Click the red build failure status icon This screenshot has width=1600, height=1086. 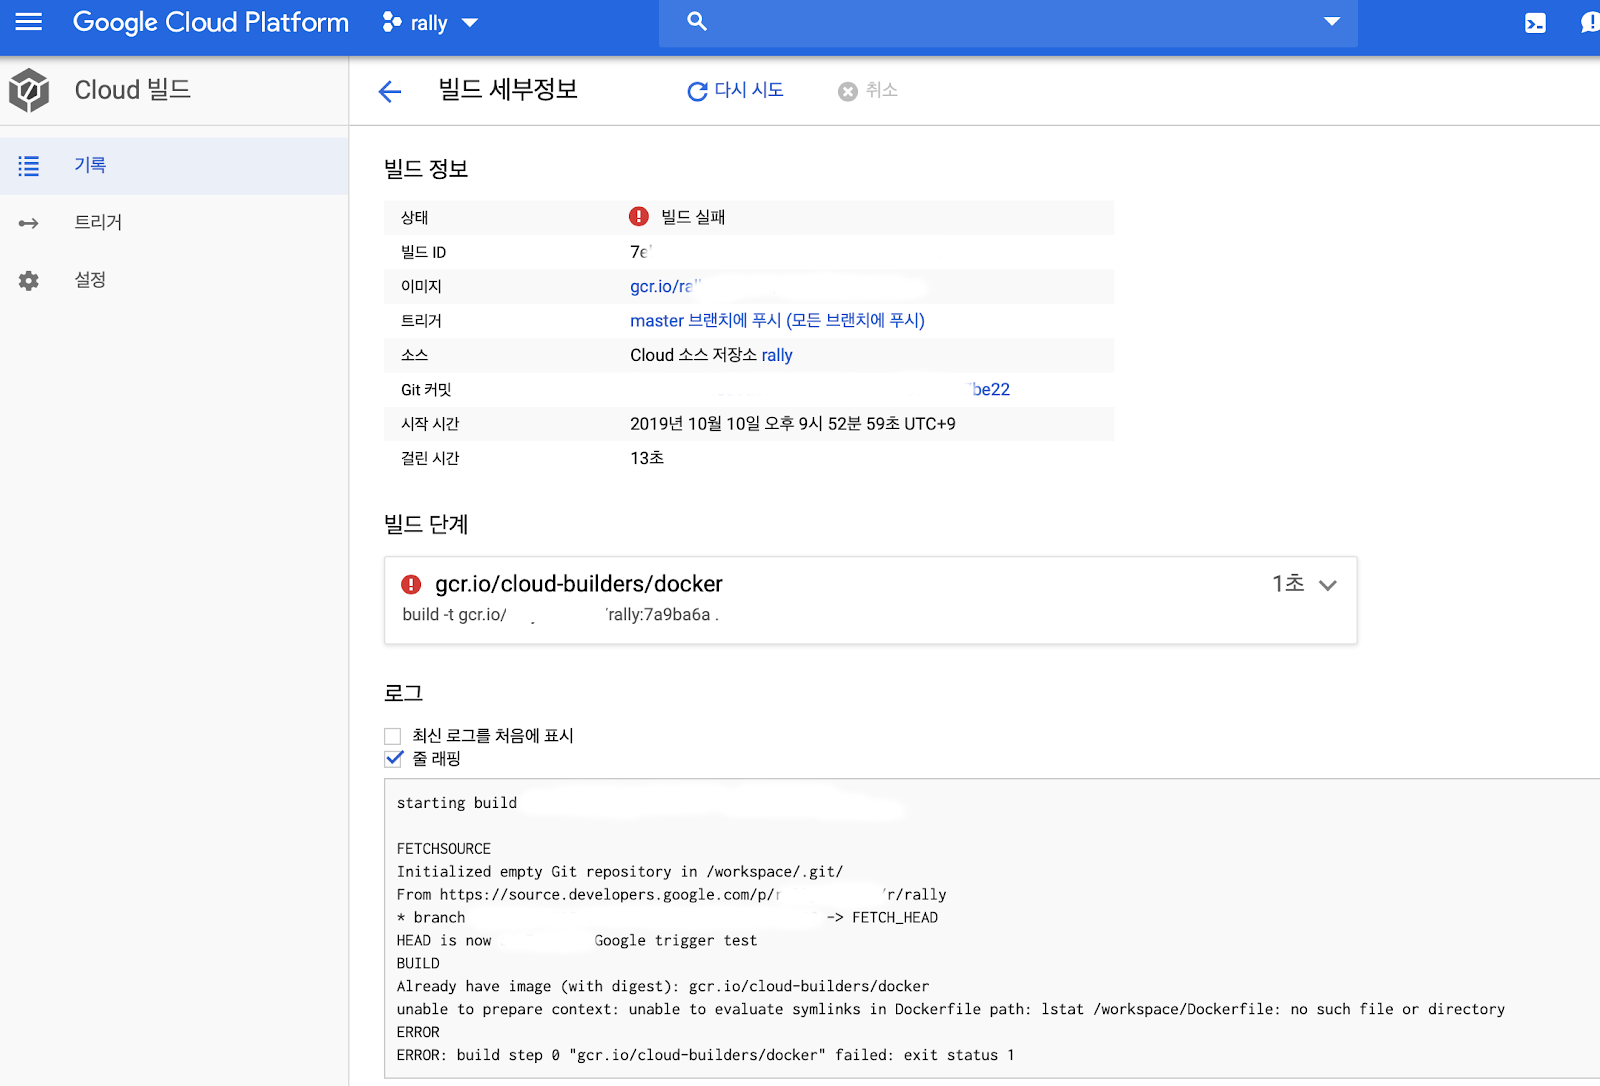(x=639, y=216)
